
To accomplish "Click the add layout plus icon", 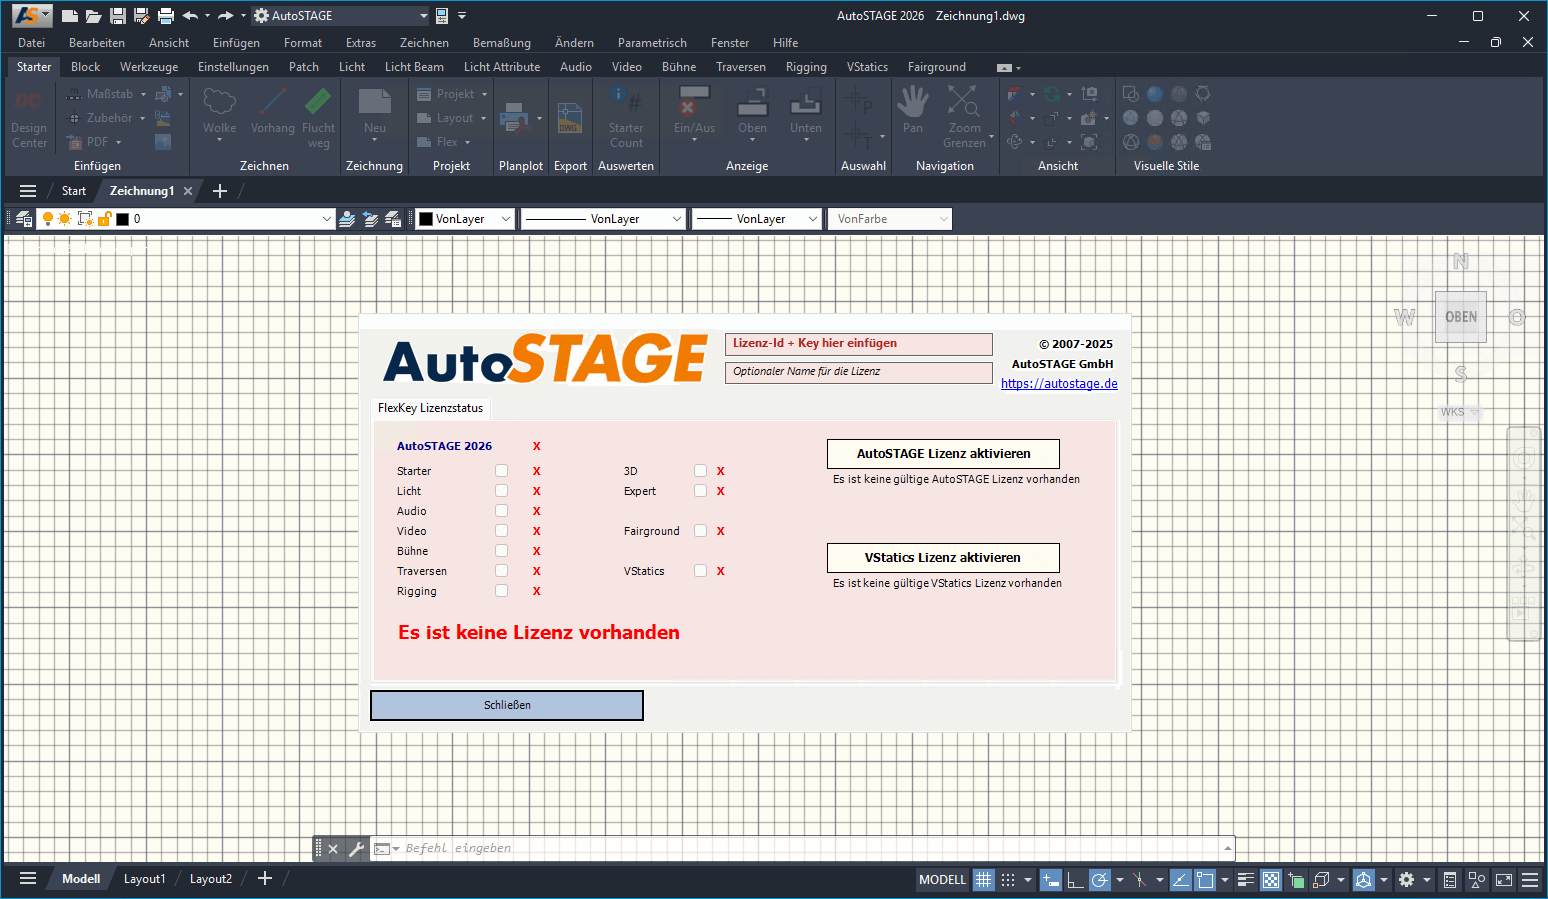I will [265, 878].
